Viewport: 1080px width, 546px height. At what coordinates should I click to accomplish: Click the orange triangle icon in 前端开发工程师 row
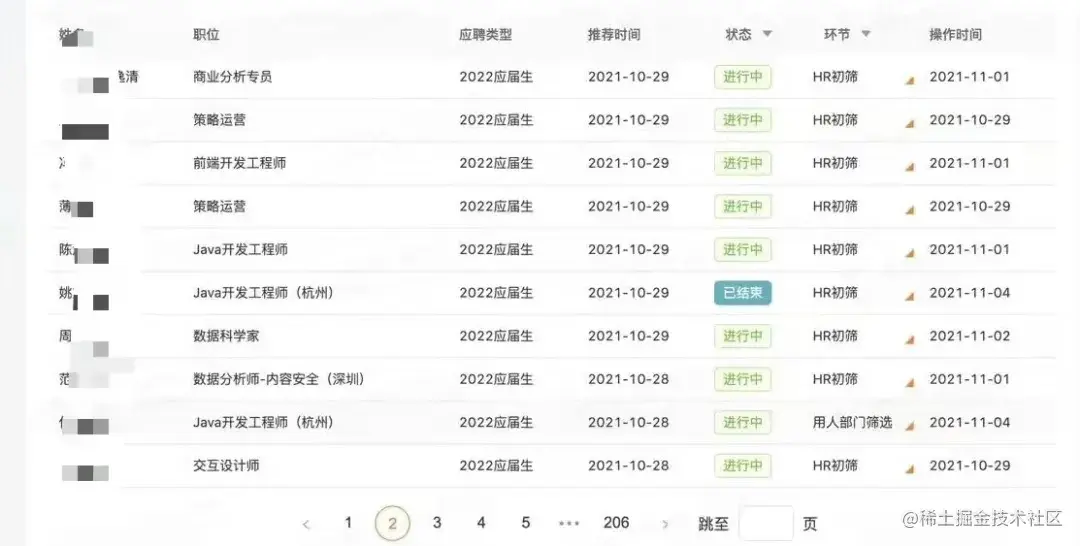pyautogui.click(x=909, y=167)
